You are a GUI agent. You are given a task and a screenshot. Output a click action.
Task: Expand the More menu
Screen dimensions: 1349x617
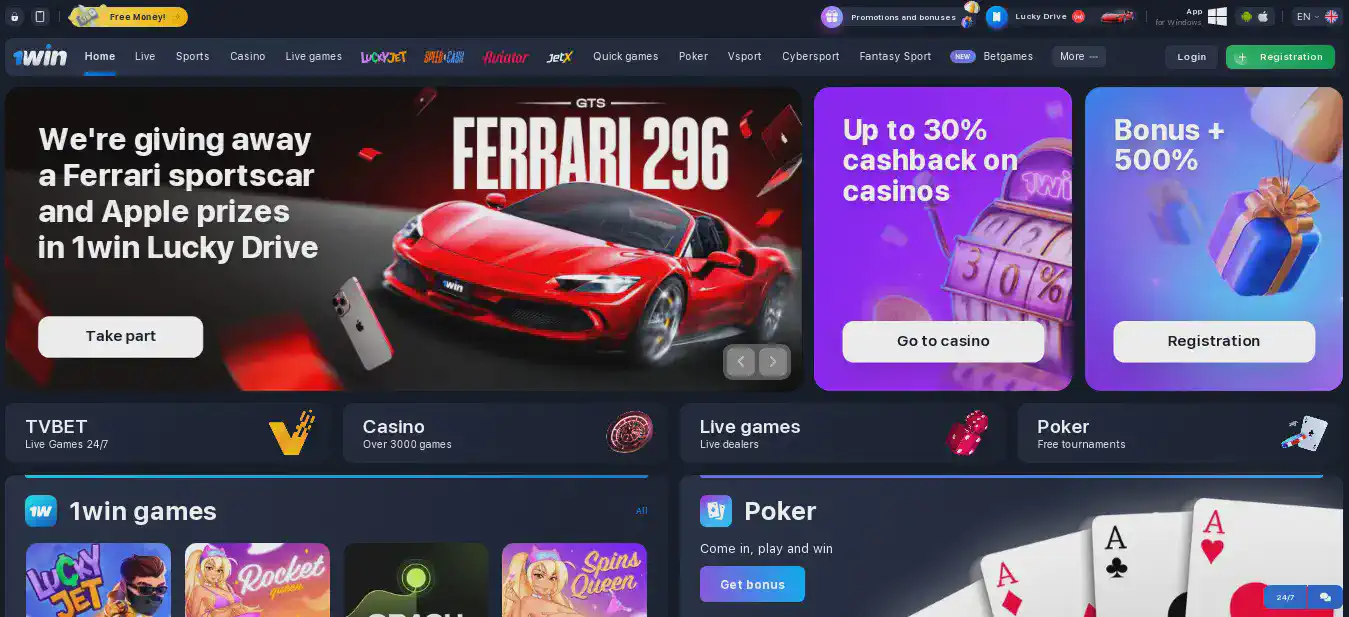coord(1078,57)
